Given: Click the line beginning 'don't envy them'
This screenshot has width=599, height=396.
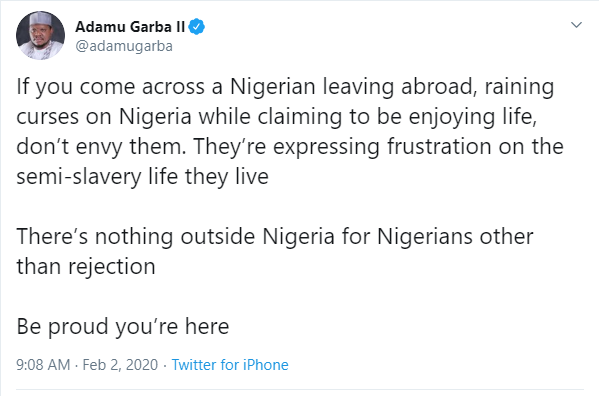Looking at the screenshot, I should pos(290,147).
